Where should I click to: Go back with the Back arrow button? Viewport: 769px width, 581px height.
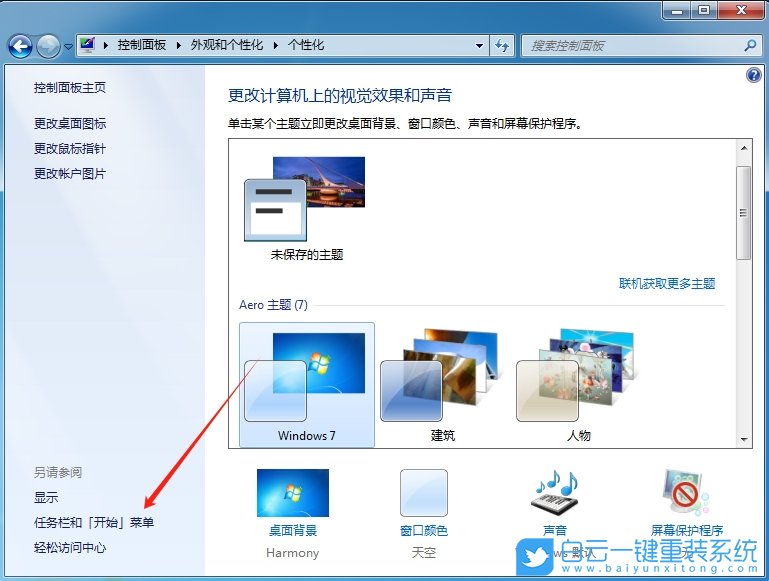point(20,47)
